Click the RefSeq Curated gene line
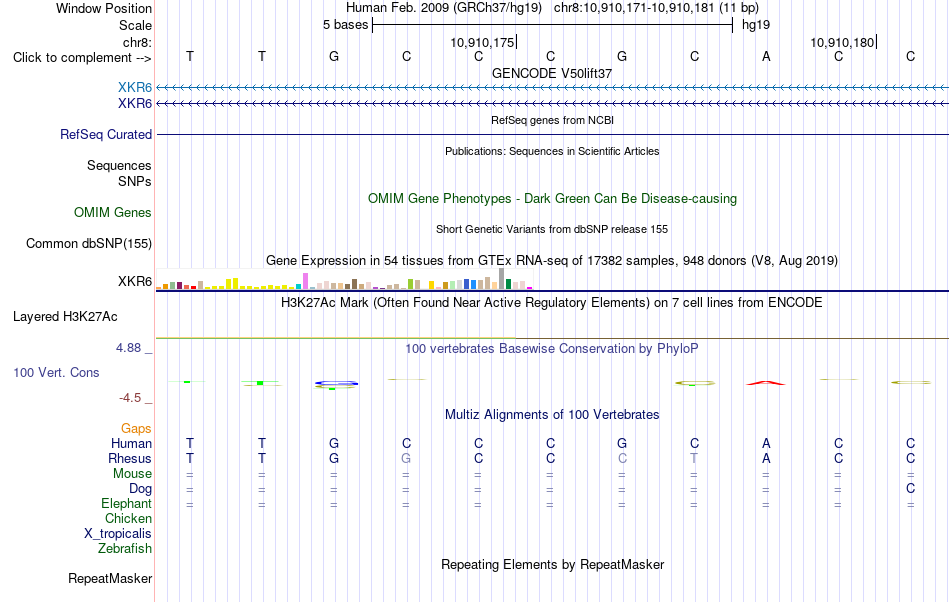 pos(553,134)
